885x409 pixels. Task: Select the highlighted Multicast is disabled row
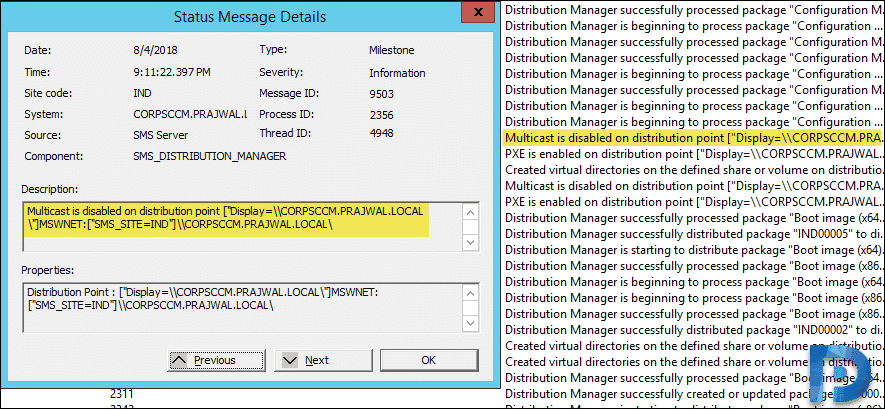tap(694, 137)
